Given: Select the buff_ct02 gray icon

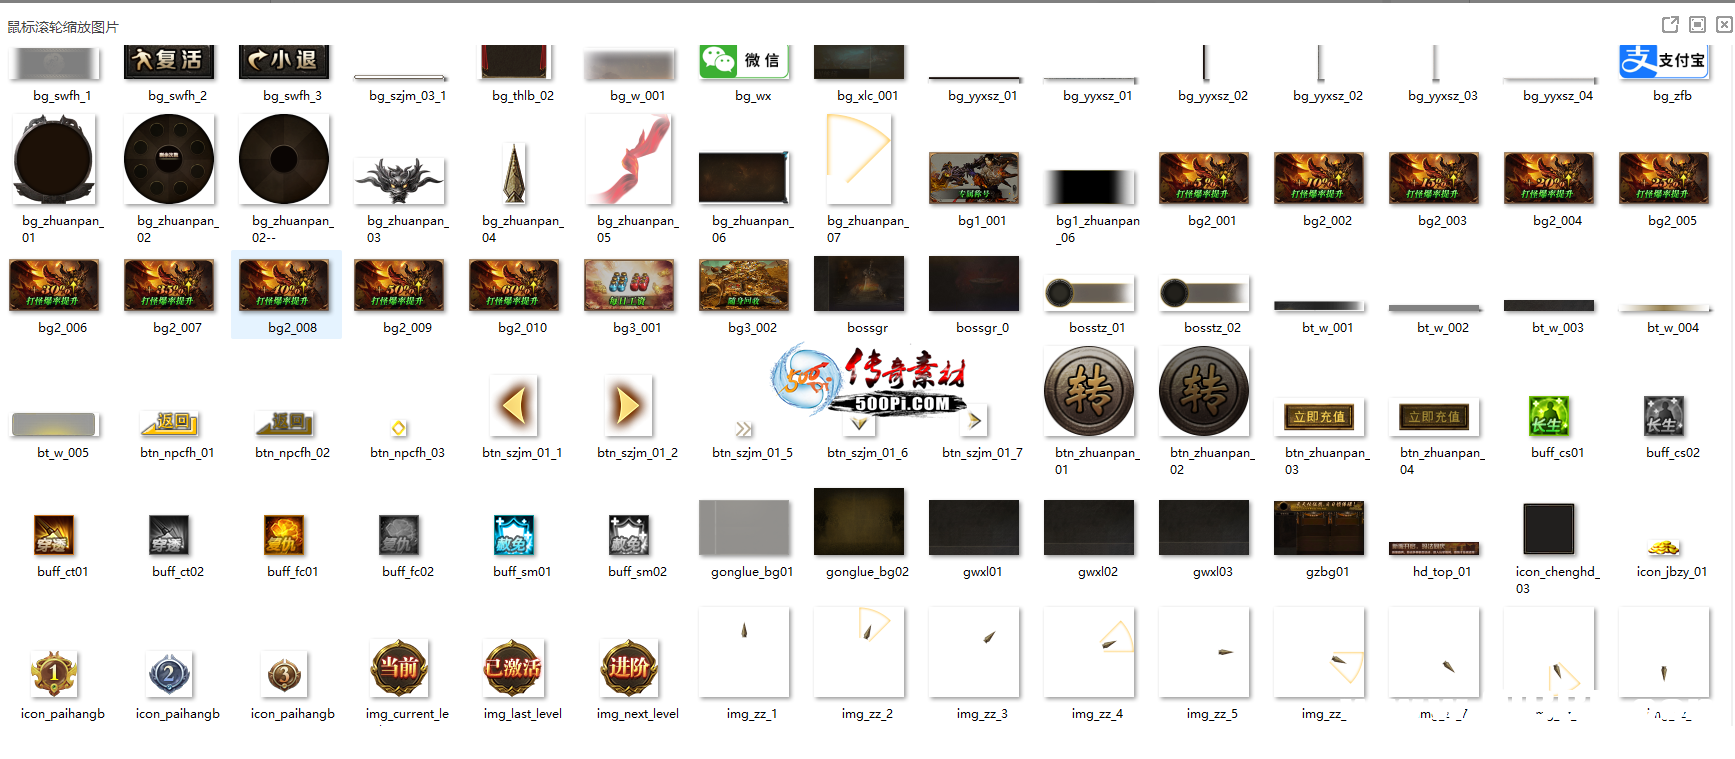Looking at the screenshot, I should point(169,535).
